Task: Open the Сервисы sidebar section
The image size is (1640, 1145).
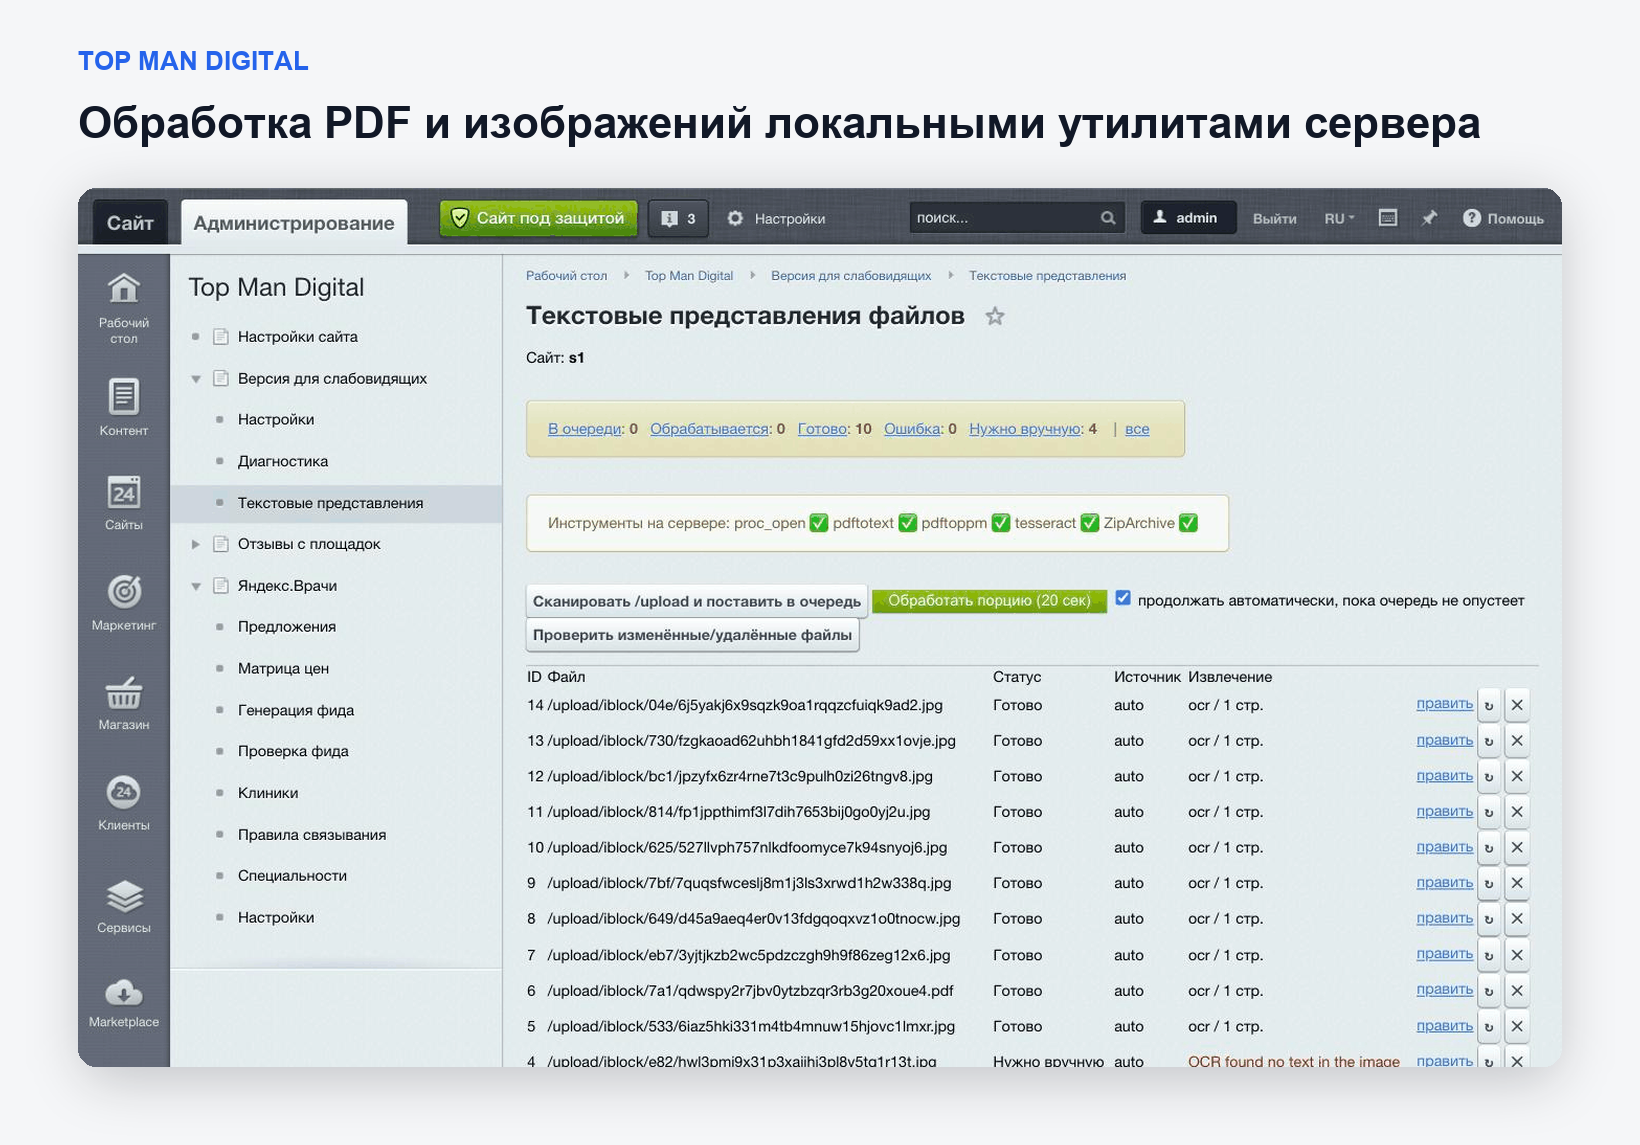Action: [x=124, y=905]
